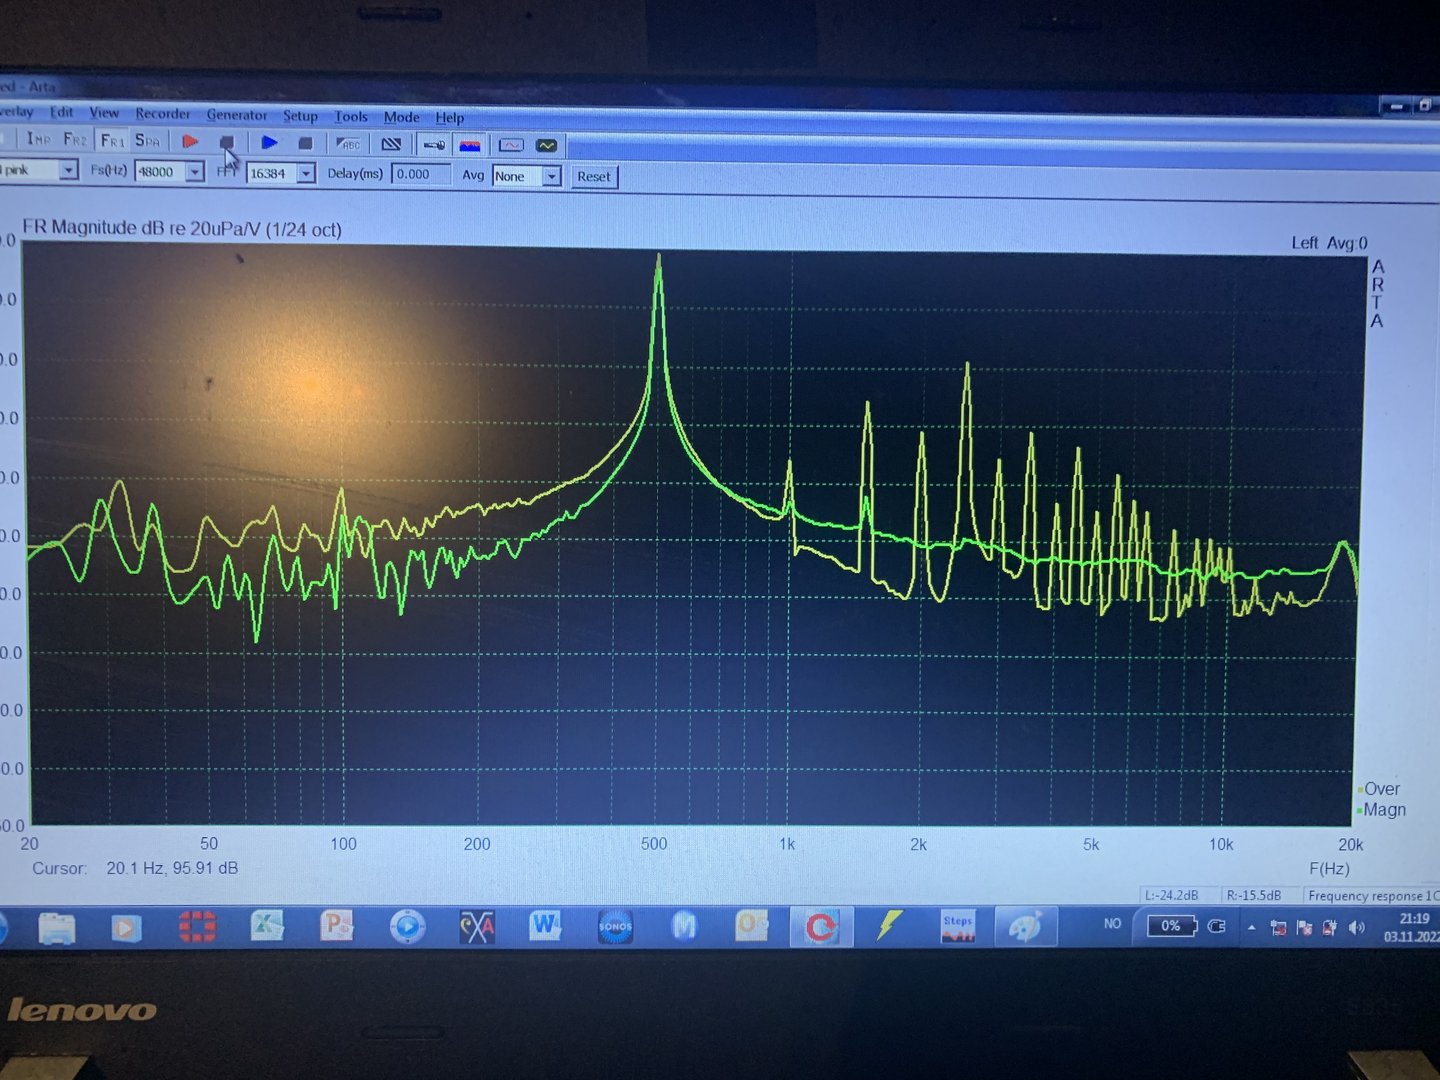Click the Left Avg:0 channel label
This screenshot has height=1080, width=1440.
point(1329,243)
